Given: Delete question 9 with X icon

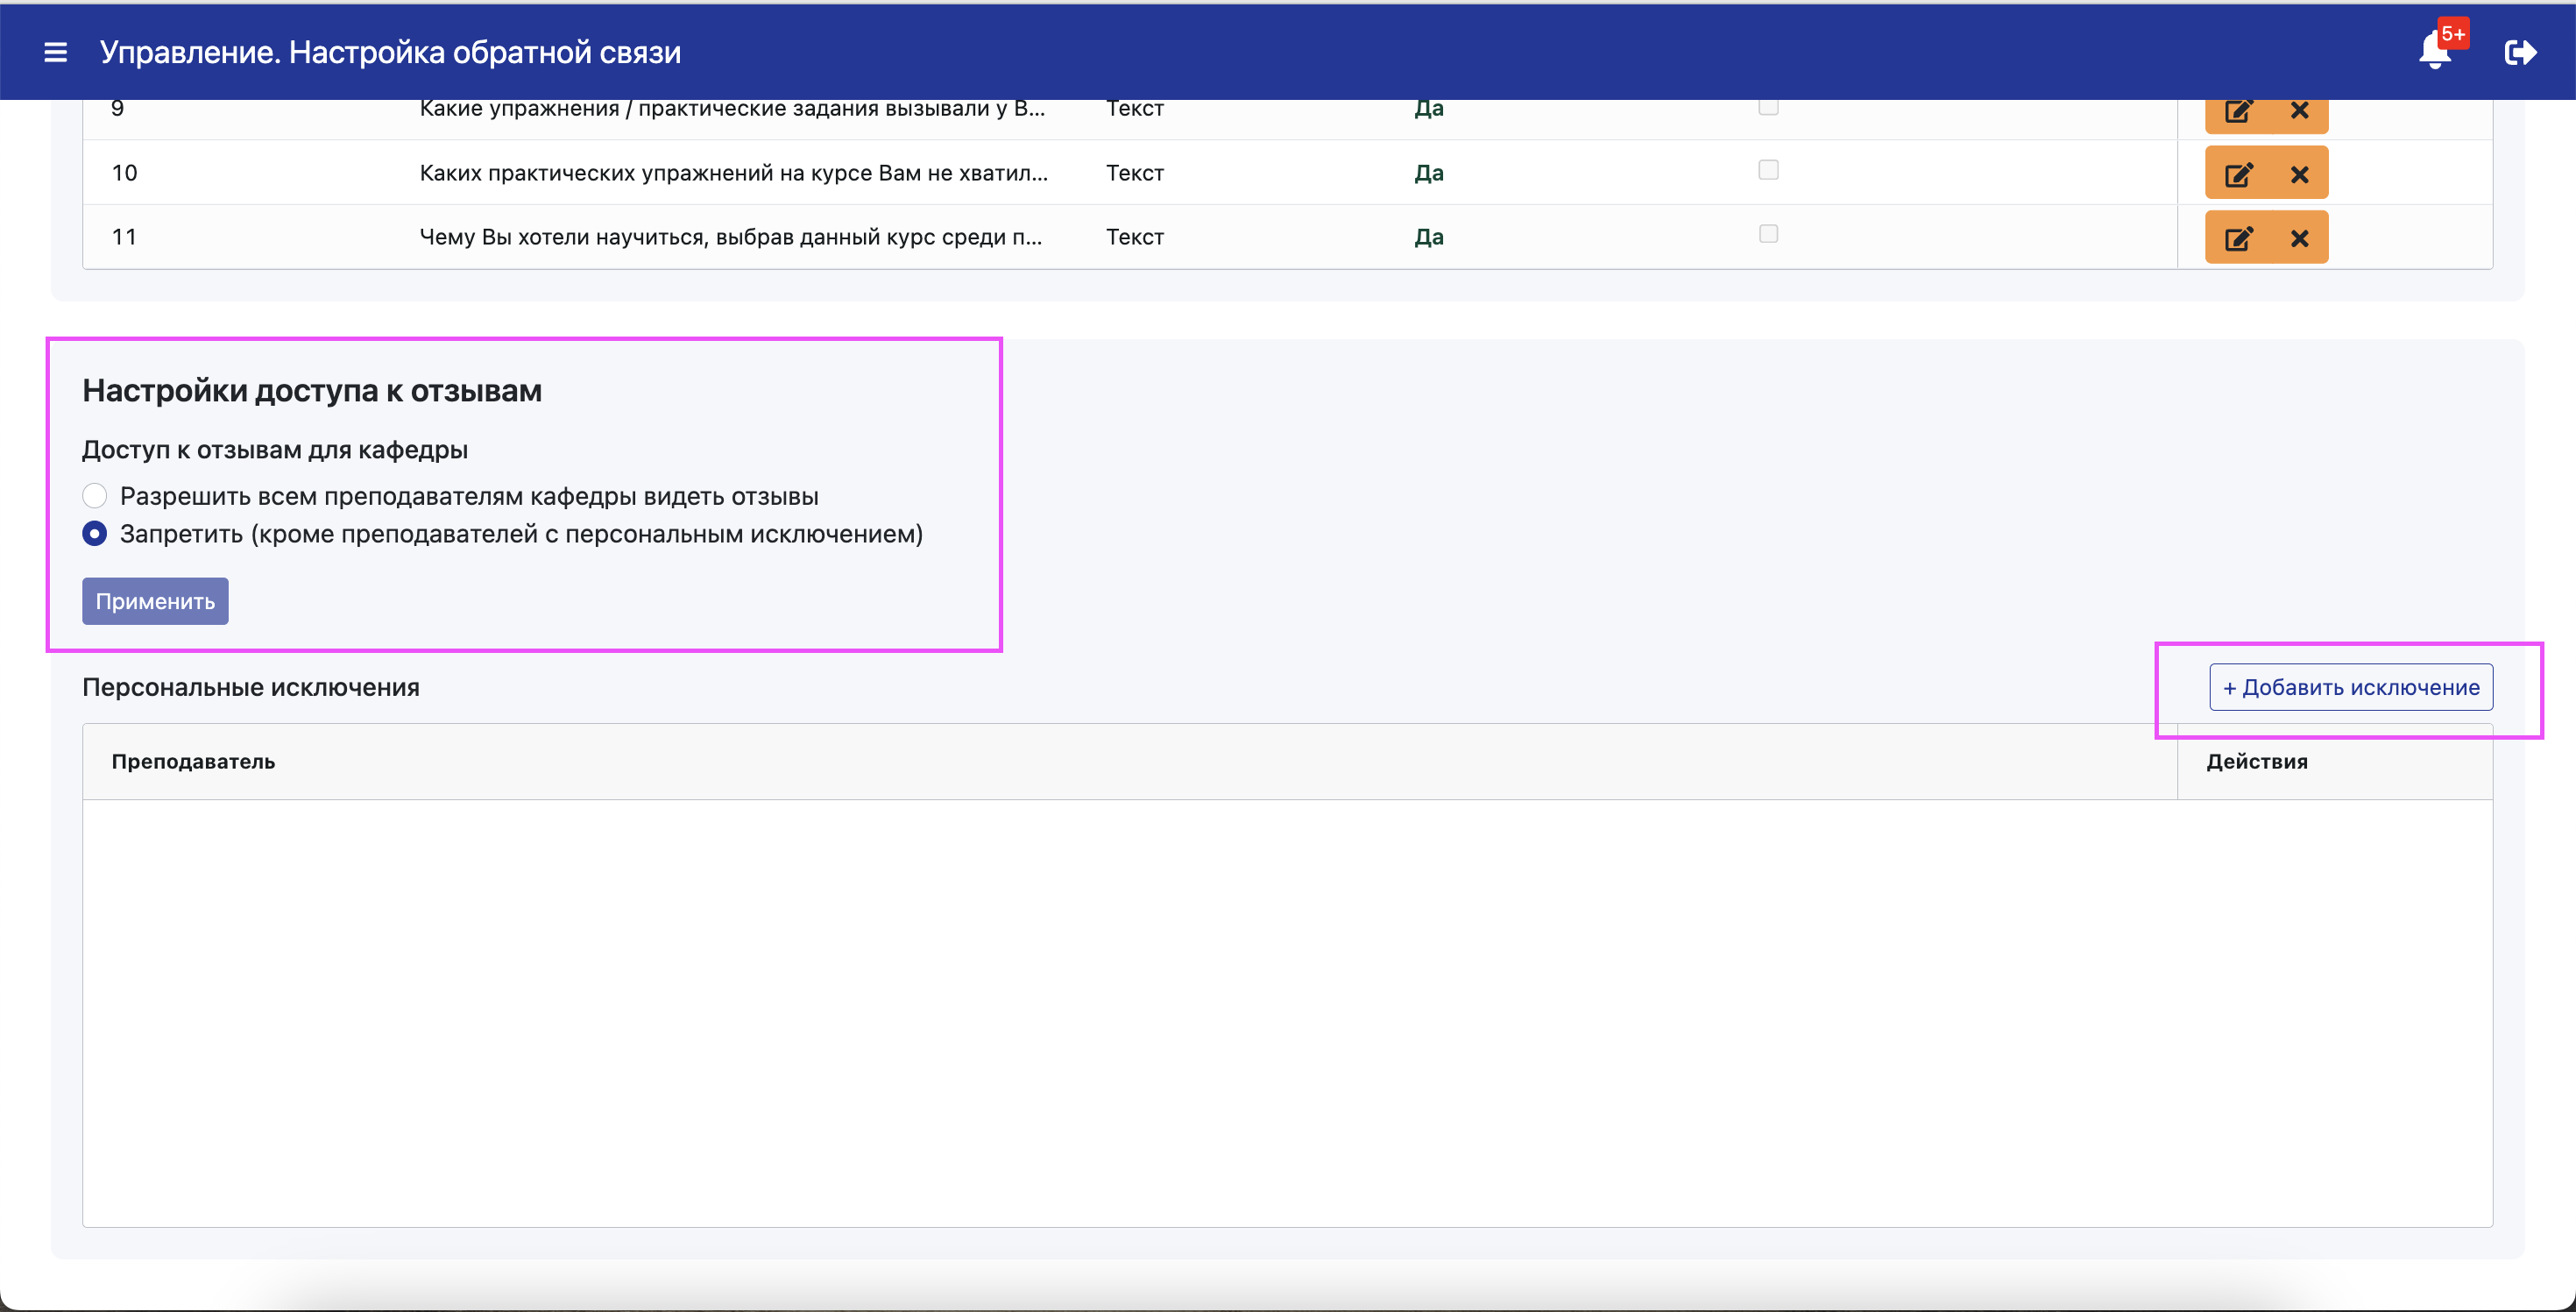Looking at the screenshot, I should tap(2299, 112).
